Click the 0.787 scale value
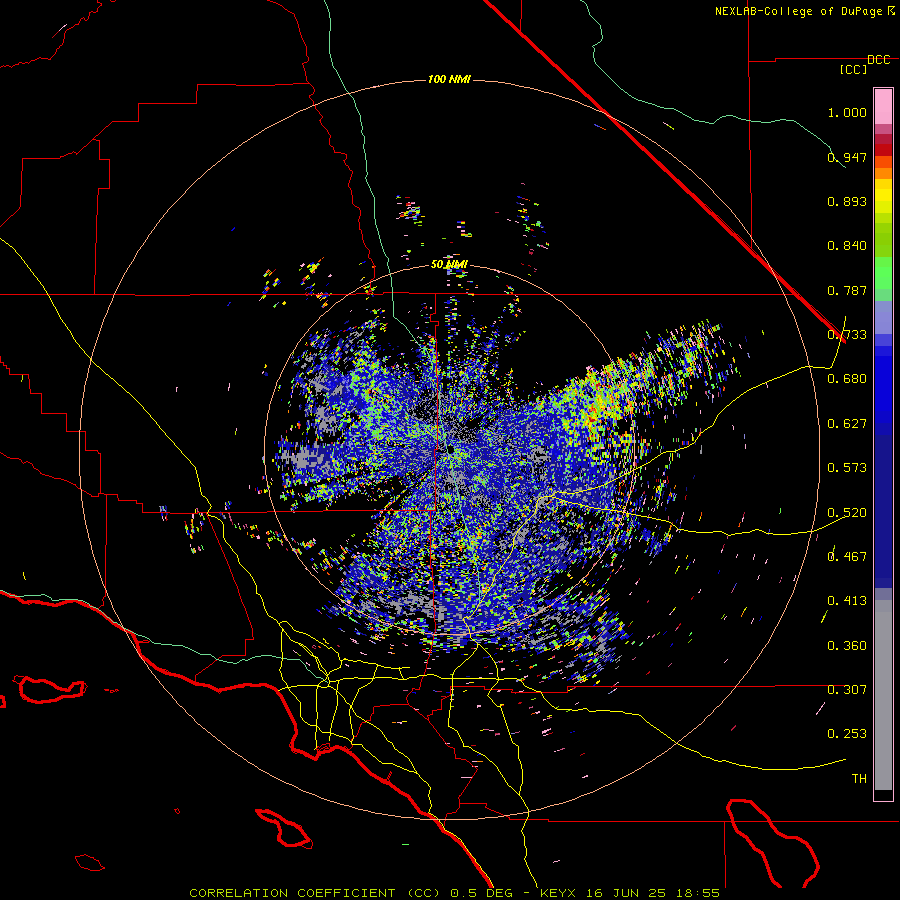Screen dimensions: 900x900 tap(847, 290)
